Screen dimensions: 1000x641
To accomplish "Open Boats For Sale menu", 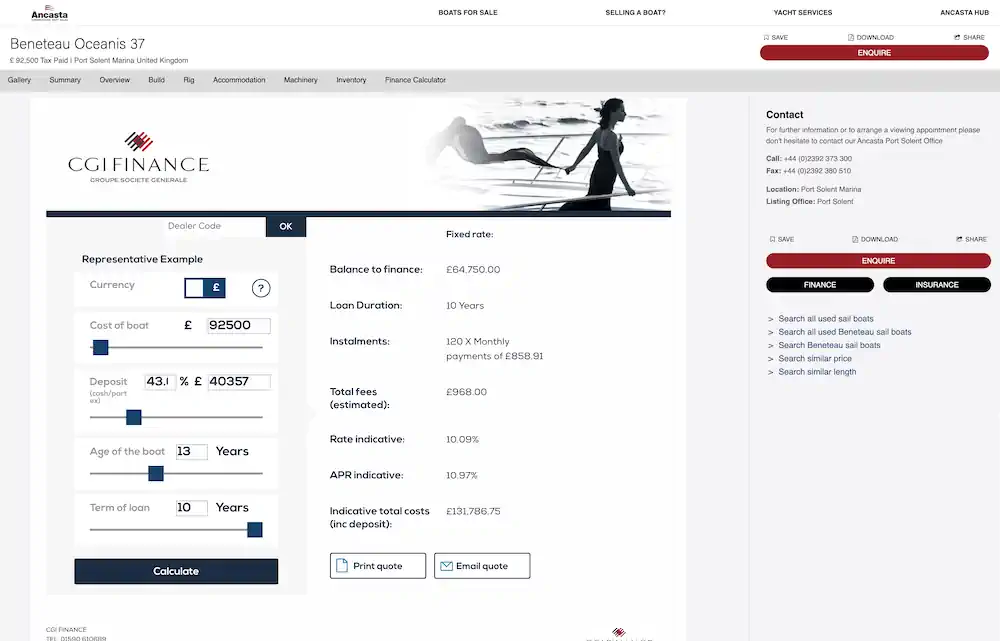I will pos(467,13).
